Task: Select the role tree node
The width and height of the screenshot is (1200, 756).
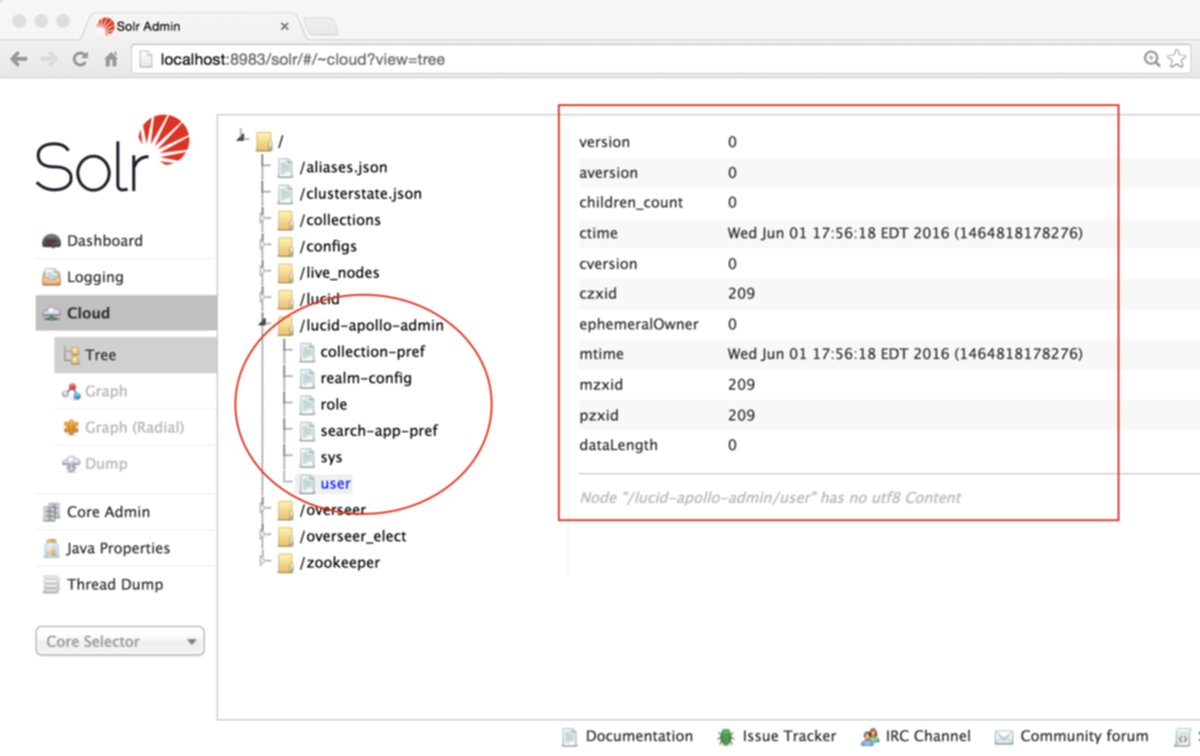Action: click(334, 404)
